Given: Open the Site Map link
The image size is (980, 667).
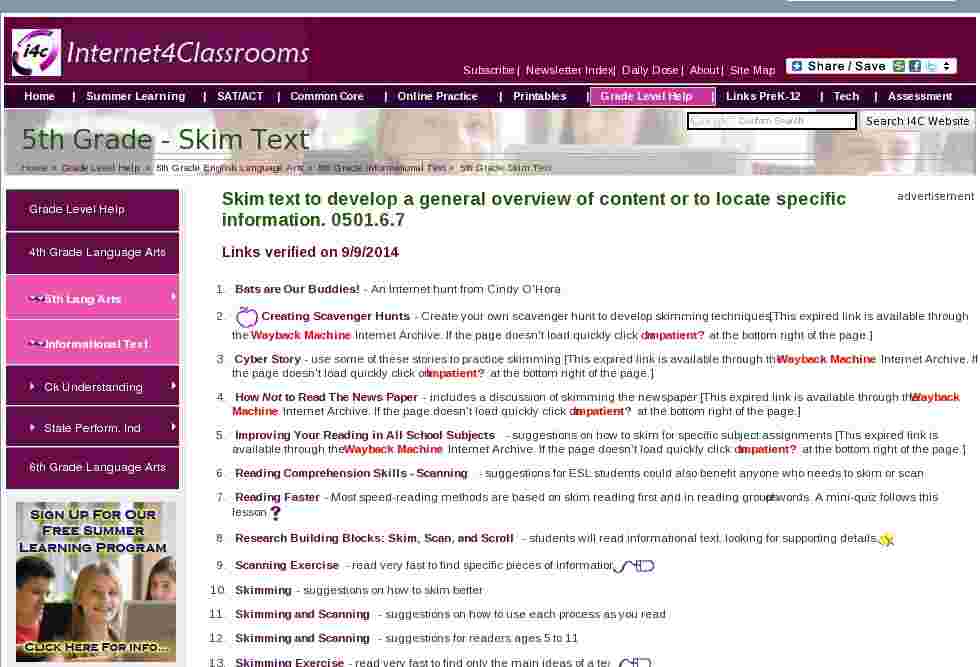Looking at the screenshot, I should coord(752,71).
